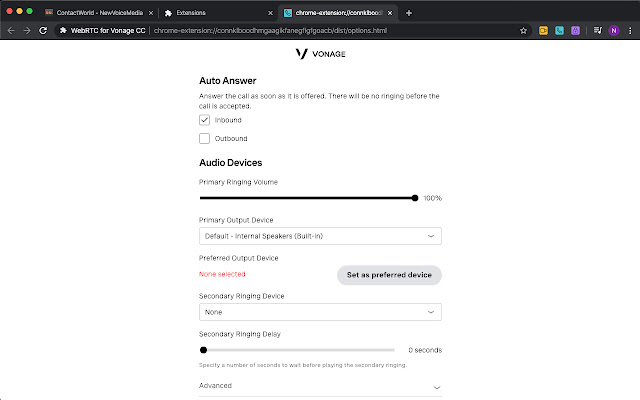Open the Primary Output Device dropdown
This screenshot has width=640, height=400.
tap(320, 236)
